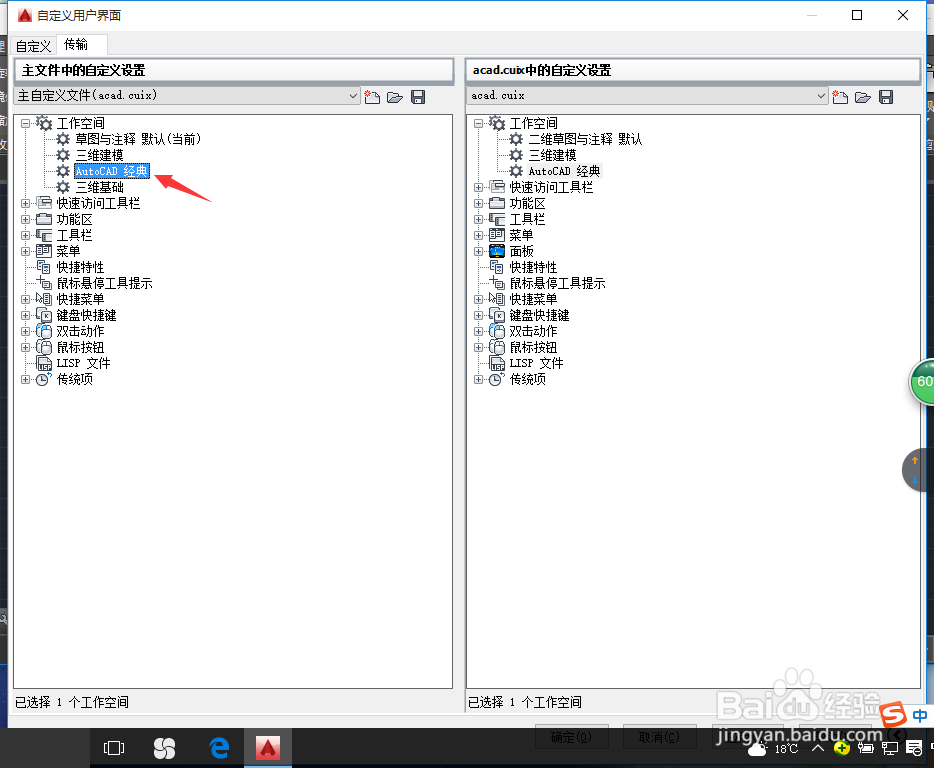Select right 双击动作 label

[x=533, y=331]
